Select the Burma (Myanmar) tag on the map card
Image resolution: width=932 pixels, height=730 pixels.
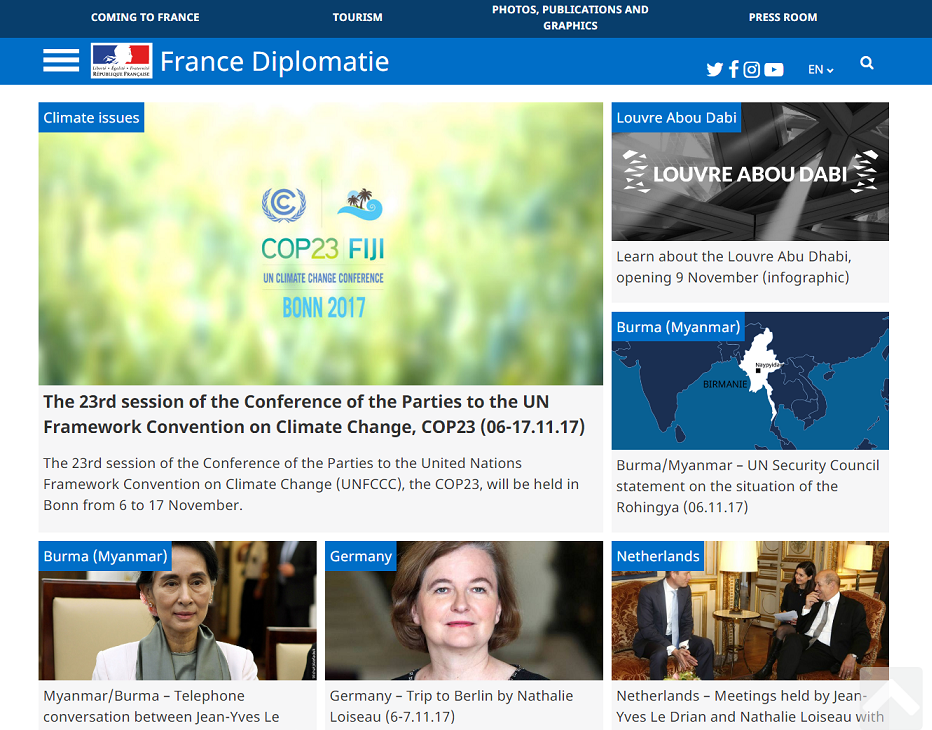pos(678,327)
